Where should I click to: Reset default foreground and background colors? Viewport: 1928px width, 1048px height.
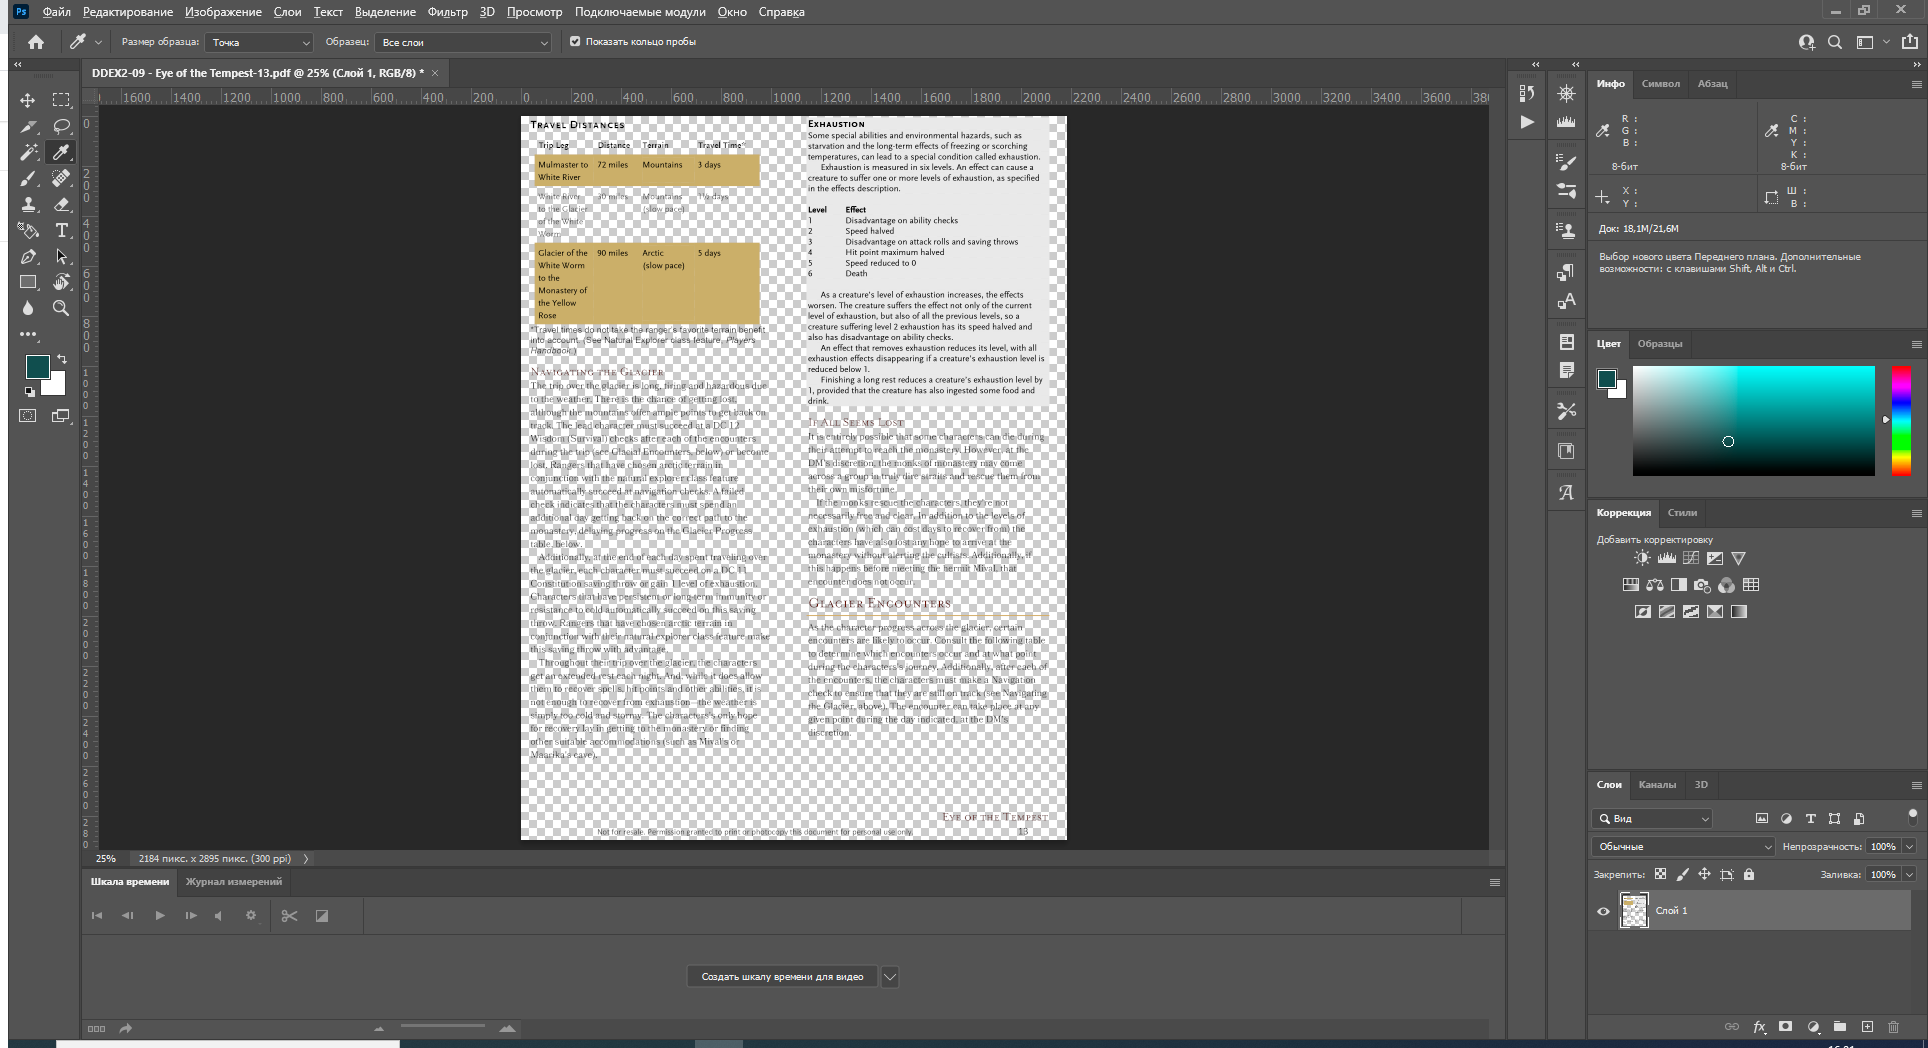pos(30,391)
